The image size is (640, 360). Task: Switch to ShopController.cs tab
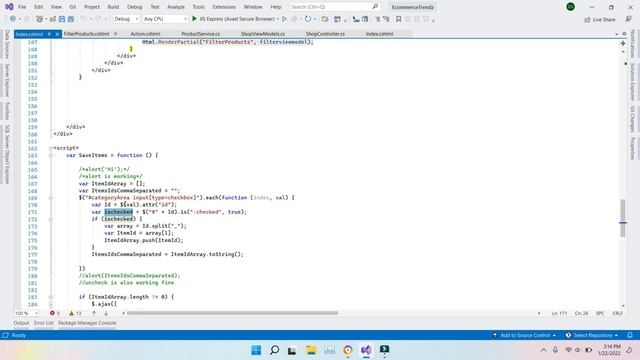point(325,34)
